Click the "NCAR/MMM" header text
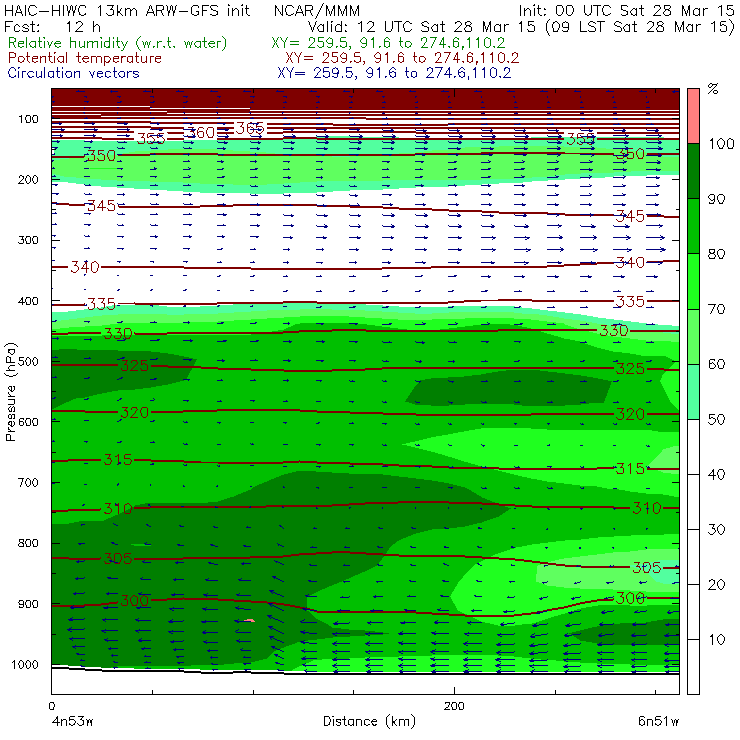740x740 pixels. (x=317, y=11)
